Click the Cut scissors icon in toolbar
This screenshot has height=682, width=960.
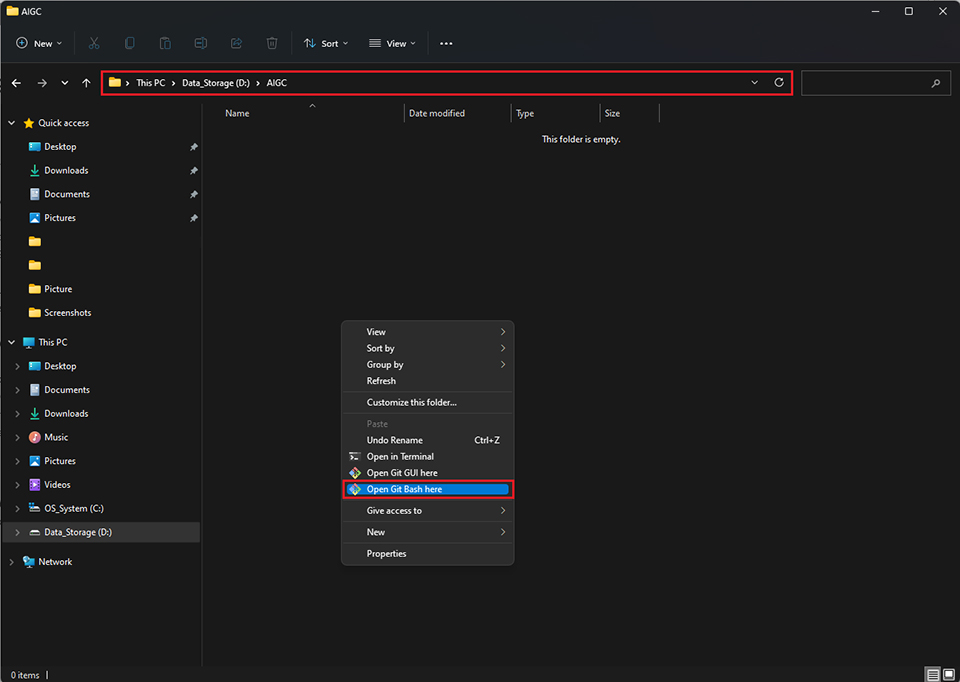coord(94,44)
